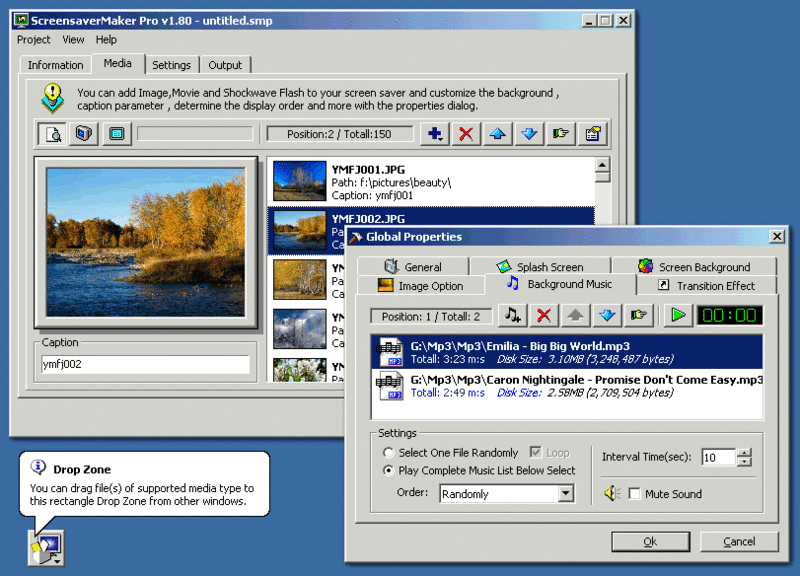
Task: Remove music file with red X in Global Properties
Action: click(544, 315)
